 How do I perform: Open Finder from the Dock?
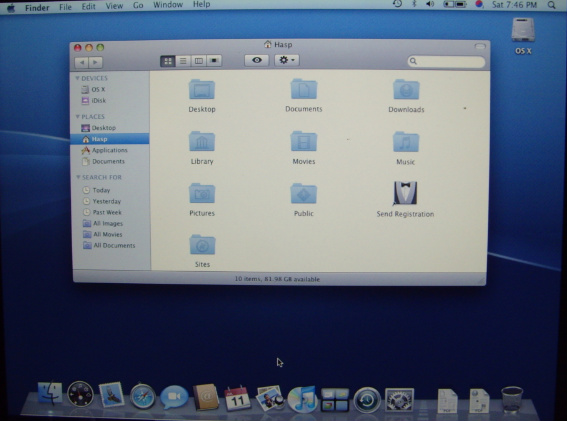click(50, 394)
